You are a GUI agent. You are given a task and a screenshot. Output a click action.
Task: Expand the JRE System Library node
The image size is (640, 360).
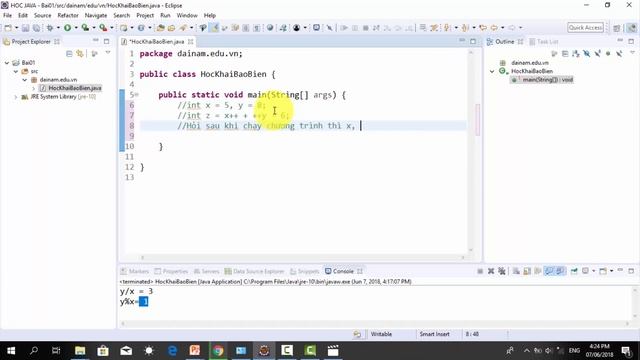coord(16,97)
